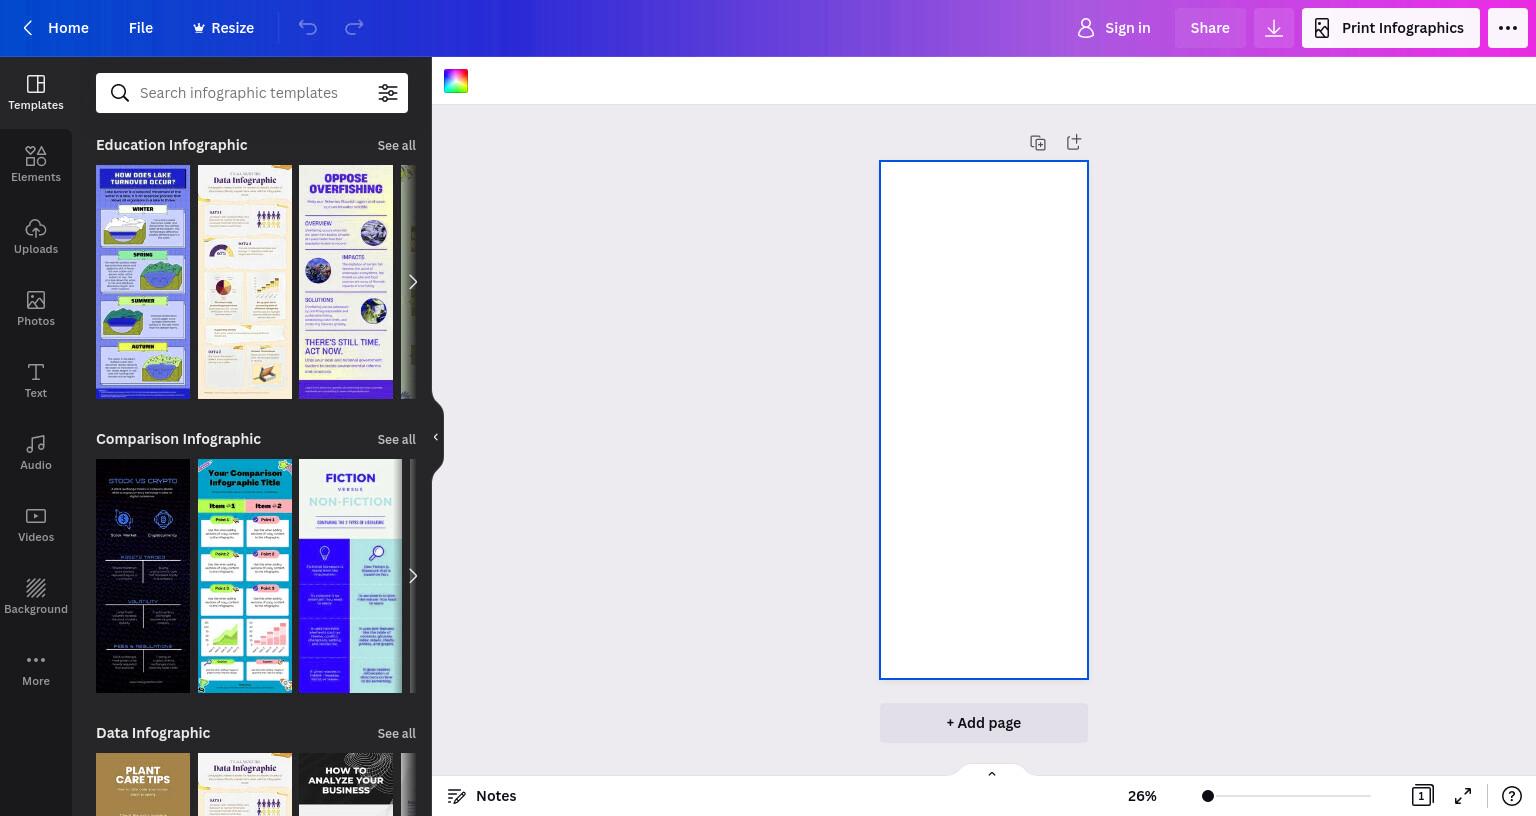Collapse the side panel

pos(436,437)
